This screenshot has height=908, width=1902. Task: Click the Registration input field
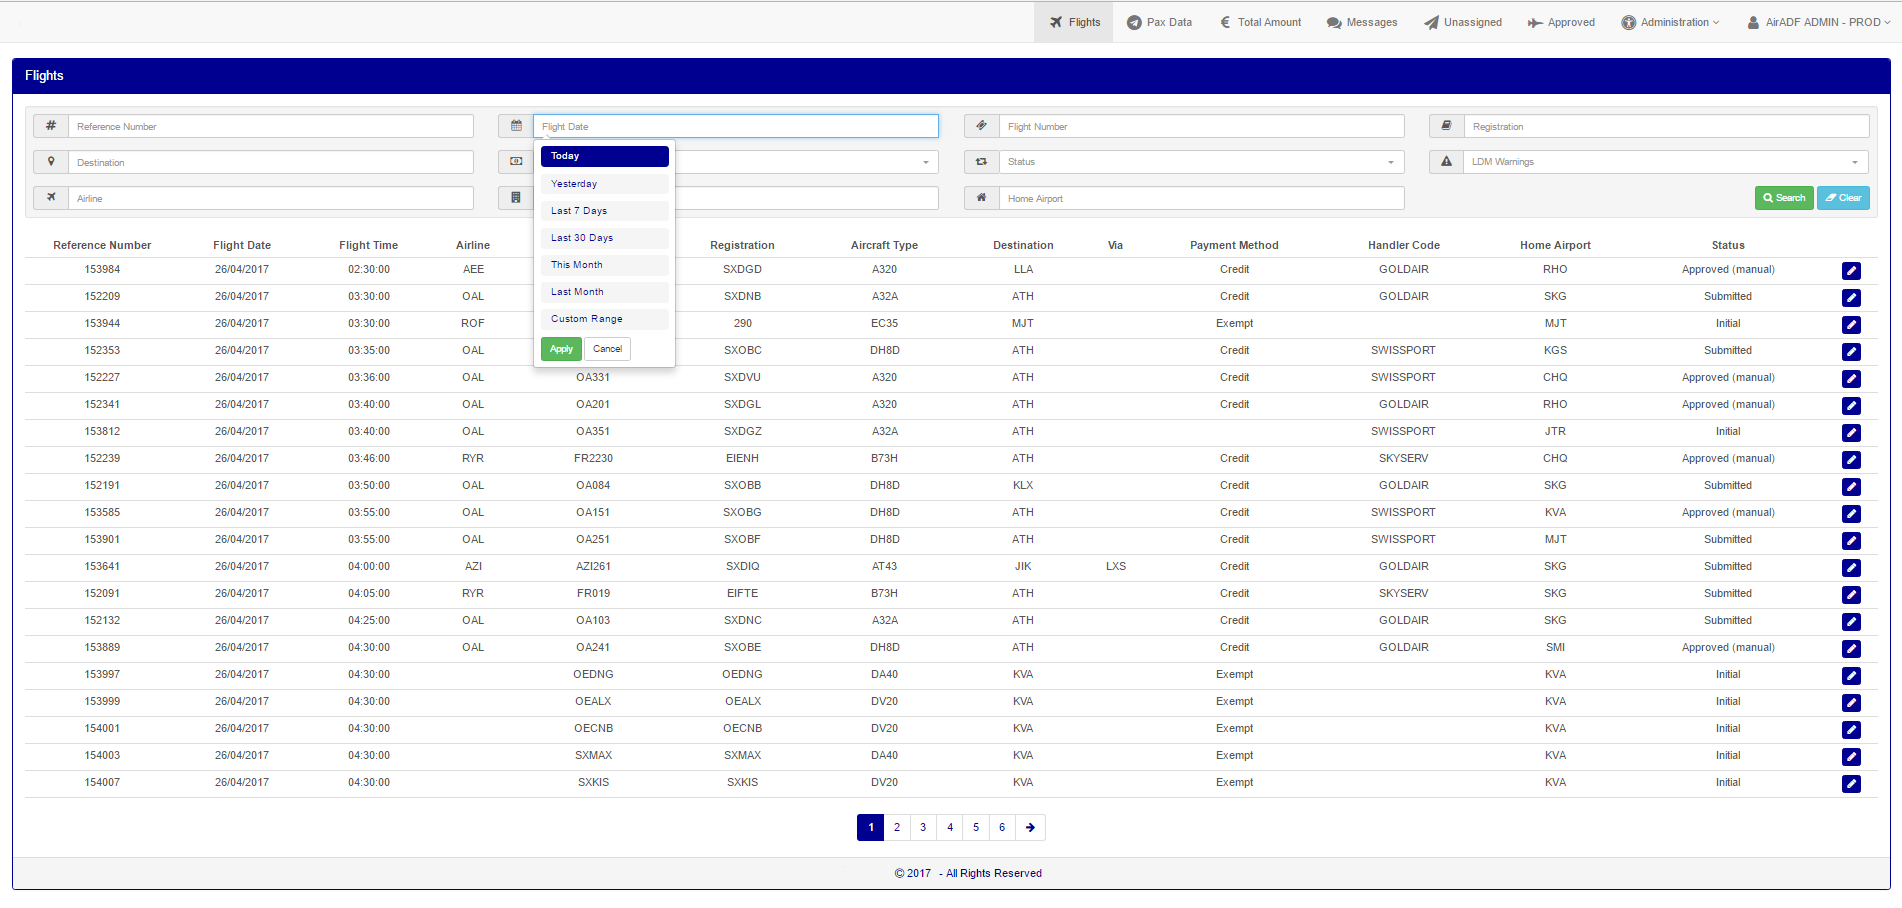[x=1666, y=126]
